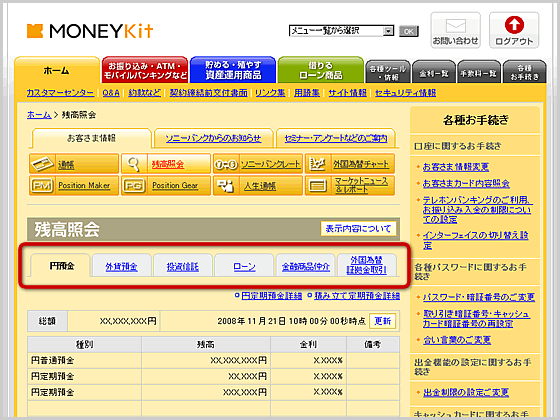Click the パスワード・暗証番号のご変更 link
The height and width of the screenshot is (420, 560).
[479, 297]
